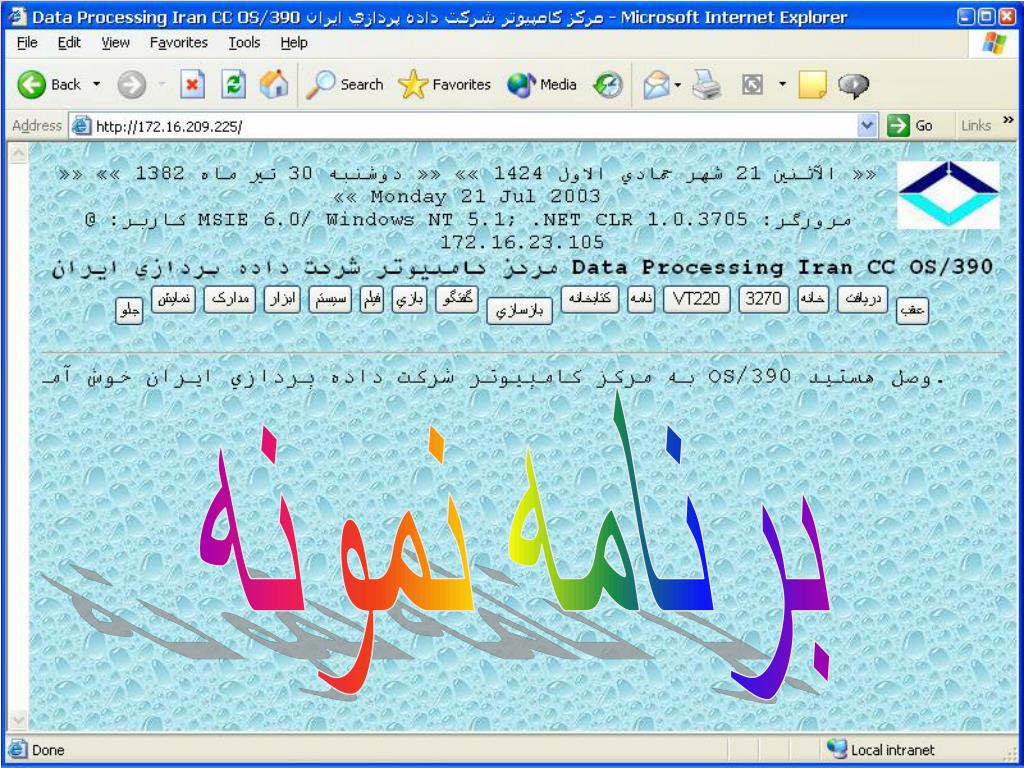1024x768 pixels.
Task: Click the green Back arrow icon
Action: click(x=31, y=85)
